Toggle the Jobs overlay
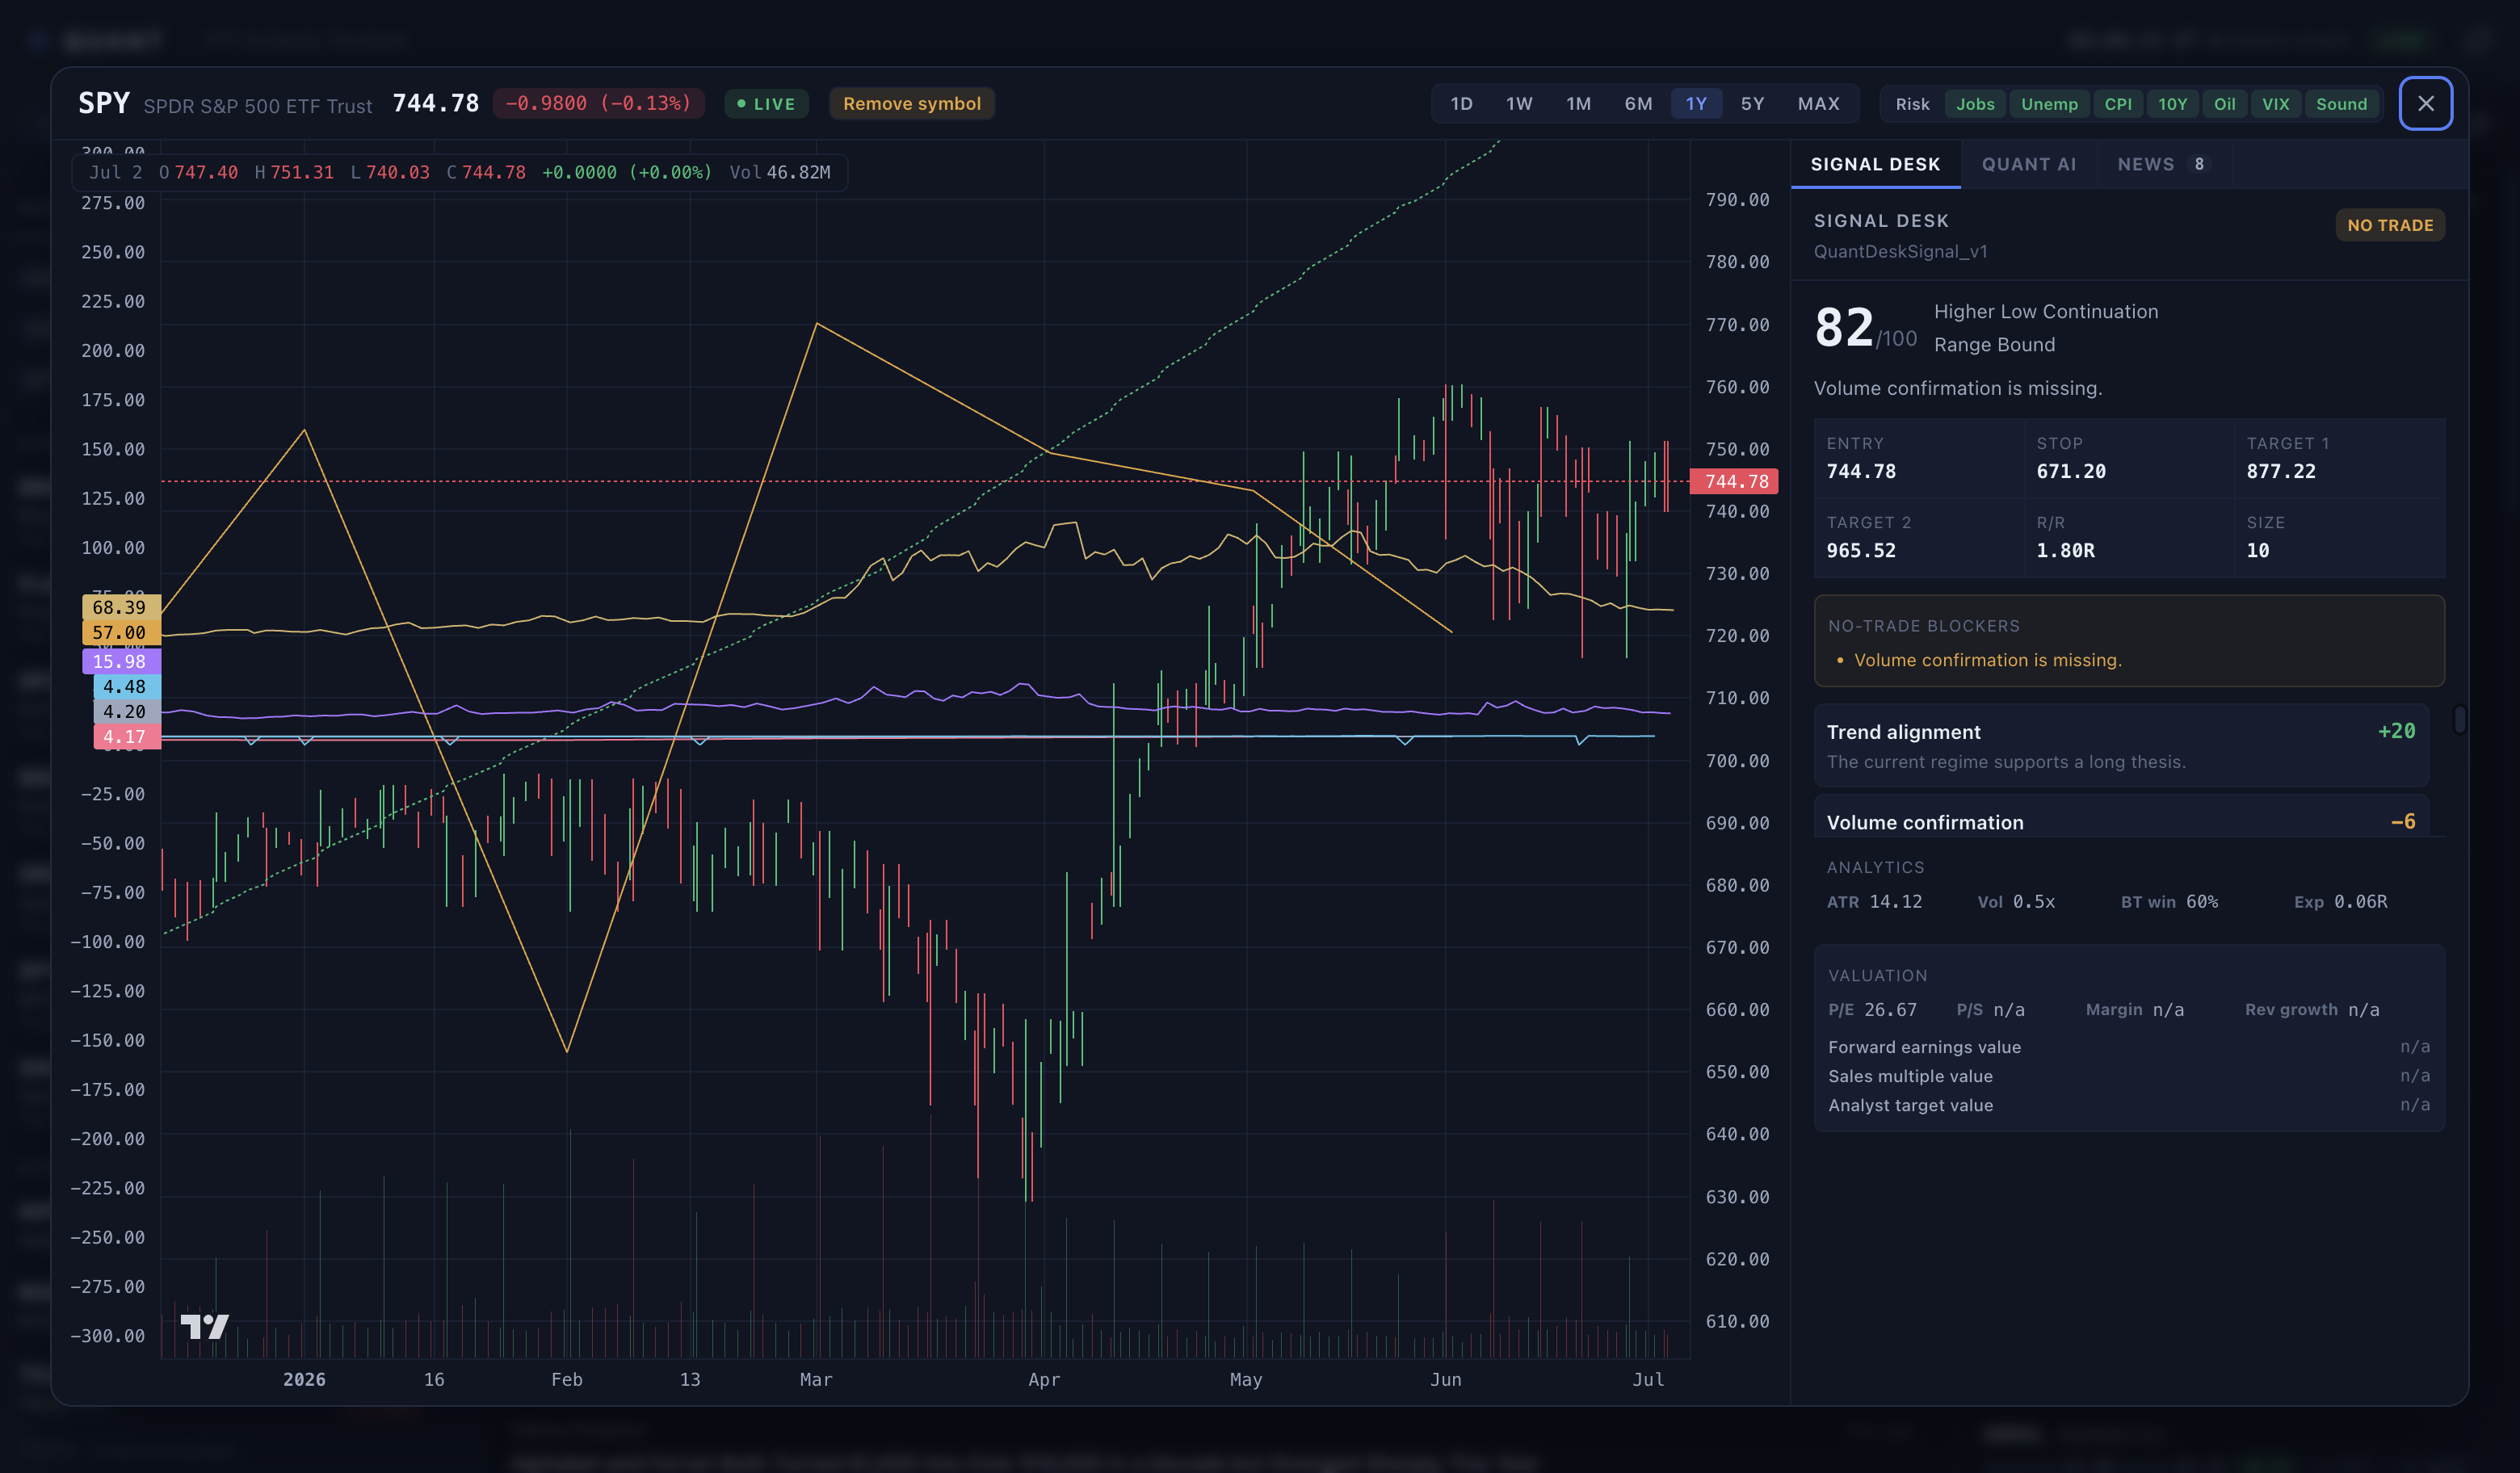The height and width of the screenshot is (1473, 2520). coord(1975,104)
